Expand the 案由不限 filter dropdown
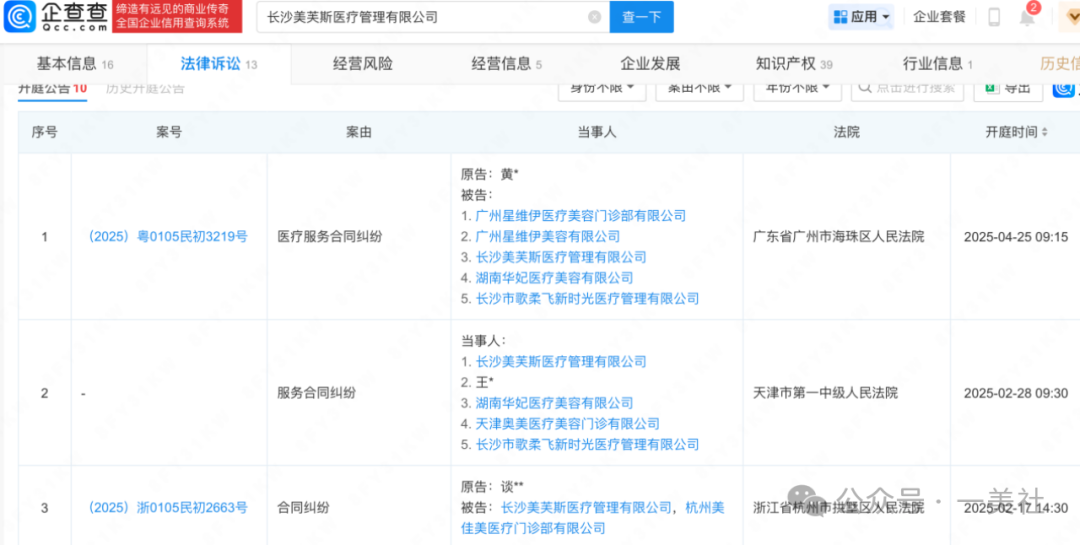The height and width of the screenshot is (545, 1080). pyautogui.click(x=699, y=88)
